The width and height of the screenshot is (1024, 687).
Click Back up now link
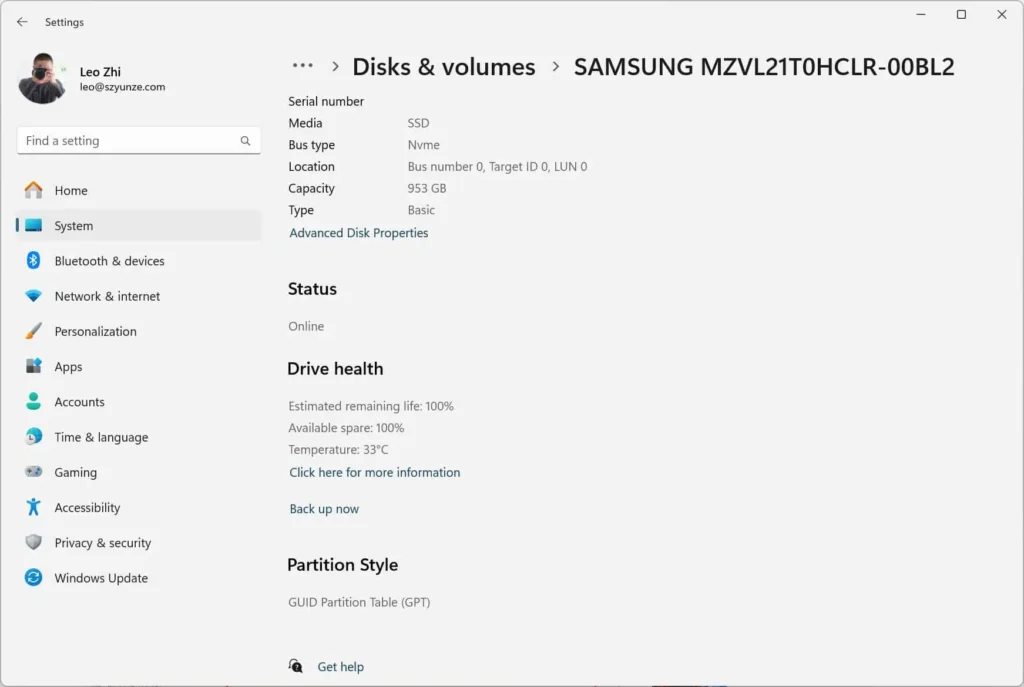(x=324, y=509)
